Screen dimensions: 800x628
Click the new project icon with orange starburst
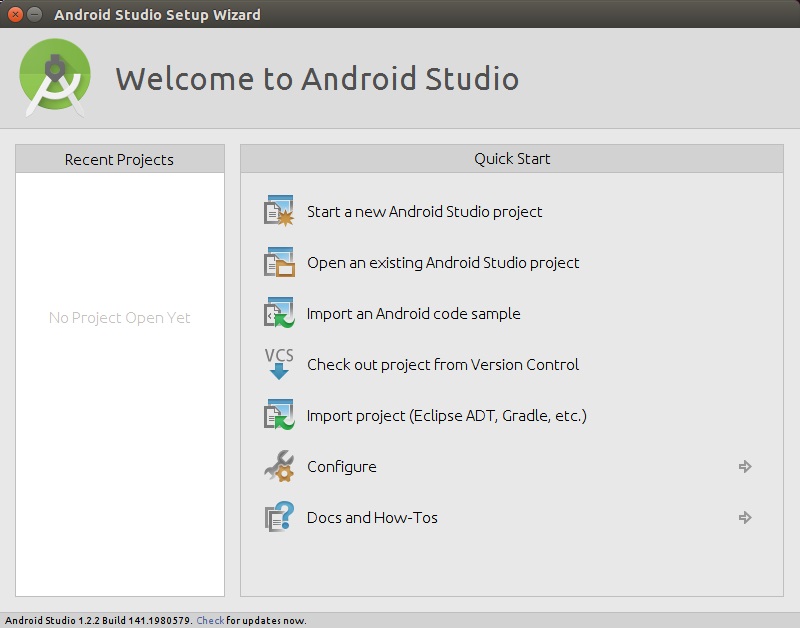pyautogui.click(x=279, y=210)
